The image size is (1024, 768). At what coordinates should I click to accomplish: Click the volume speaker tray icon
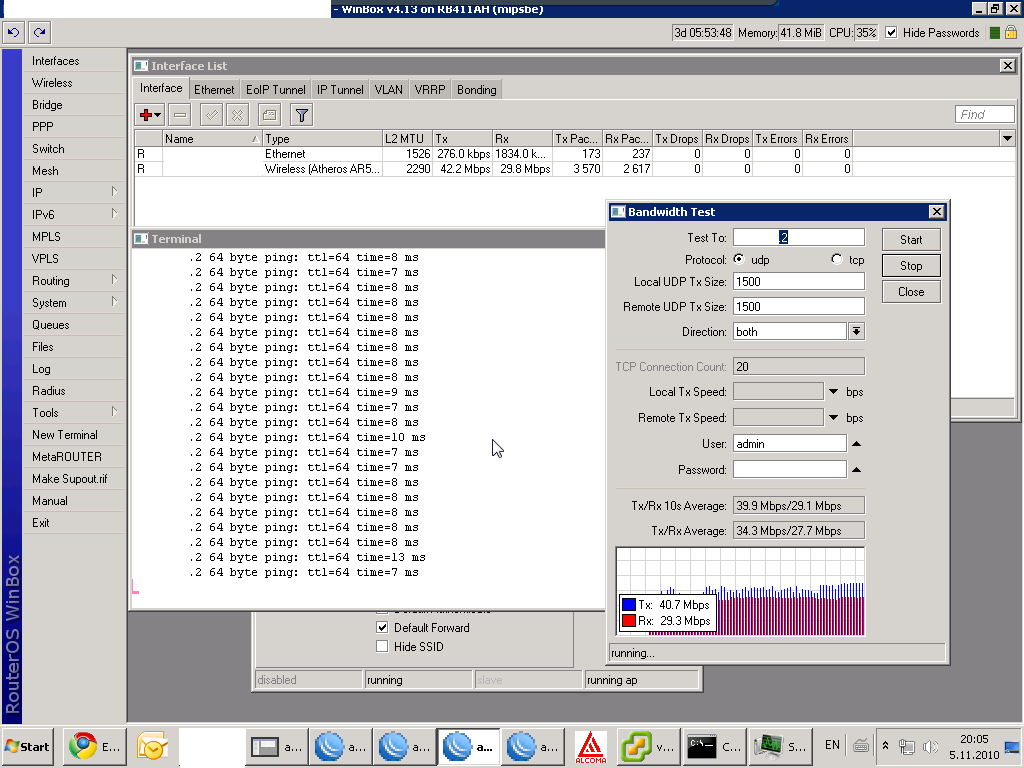point(930,746)
